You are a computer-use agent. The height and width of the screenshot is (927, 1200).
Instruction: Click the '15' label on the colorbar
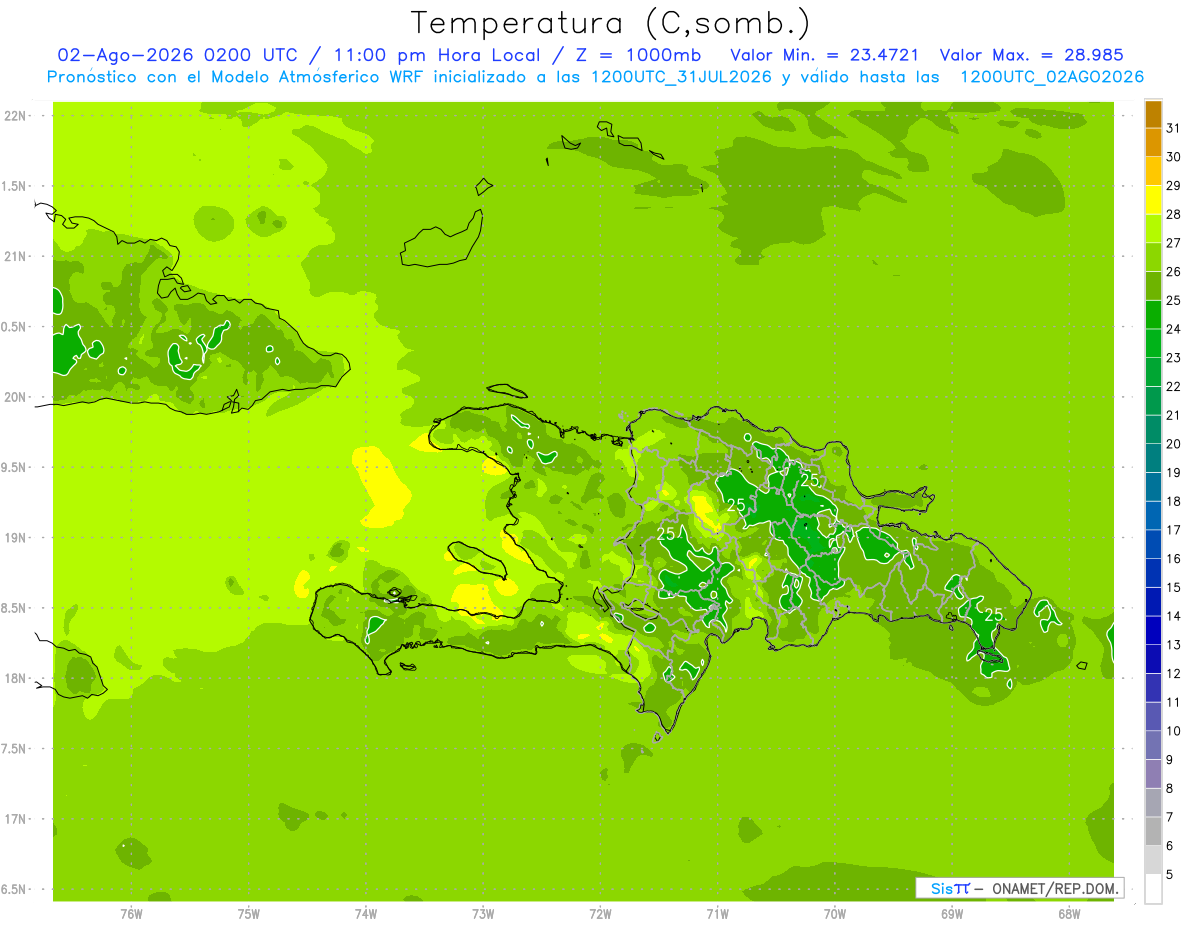coord(1173,587)
